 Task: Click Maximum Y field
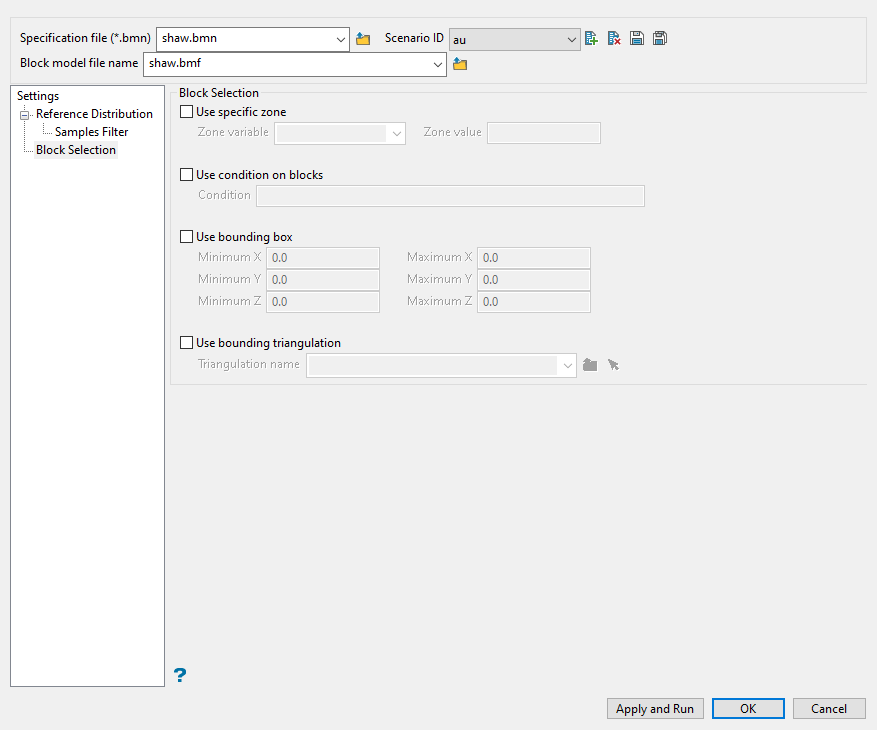[534, 280]
